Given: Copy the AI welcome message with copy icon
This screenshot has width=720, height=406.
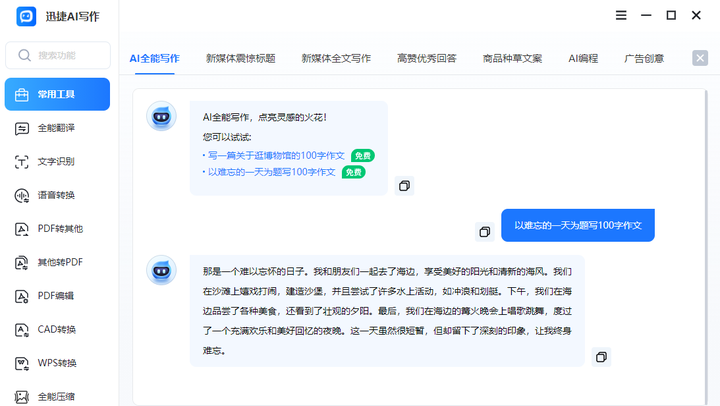Looking at the screenshot, I should pos(405,186).
